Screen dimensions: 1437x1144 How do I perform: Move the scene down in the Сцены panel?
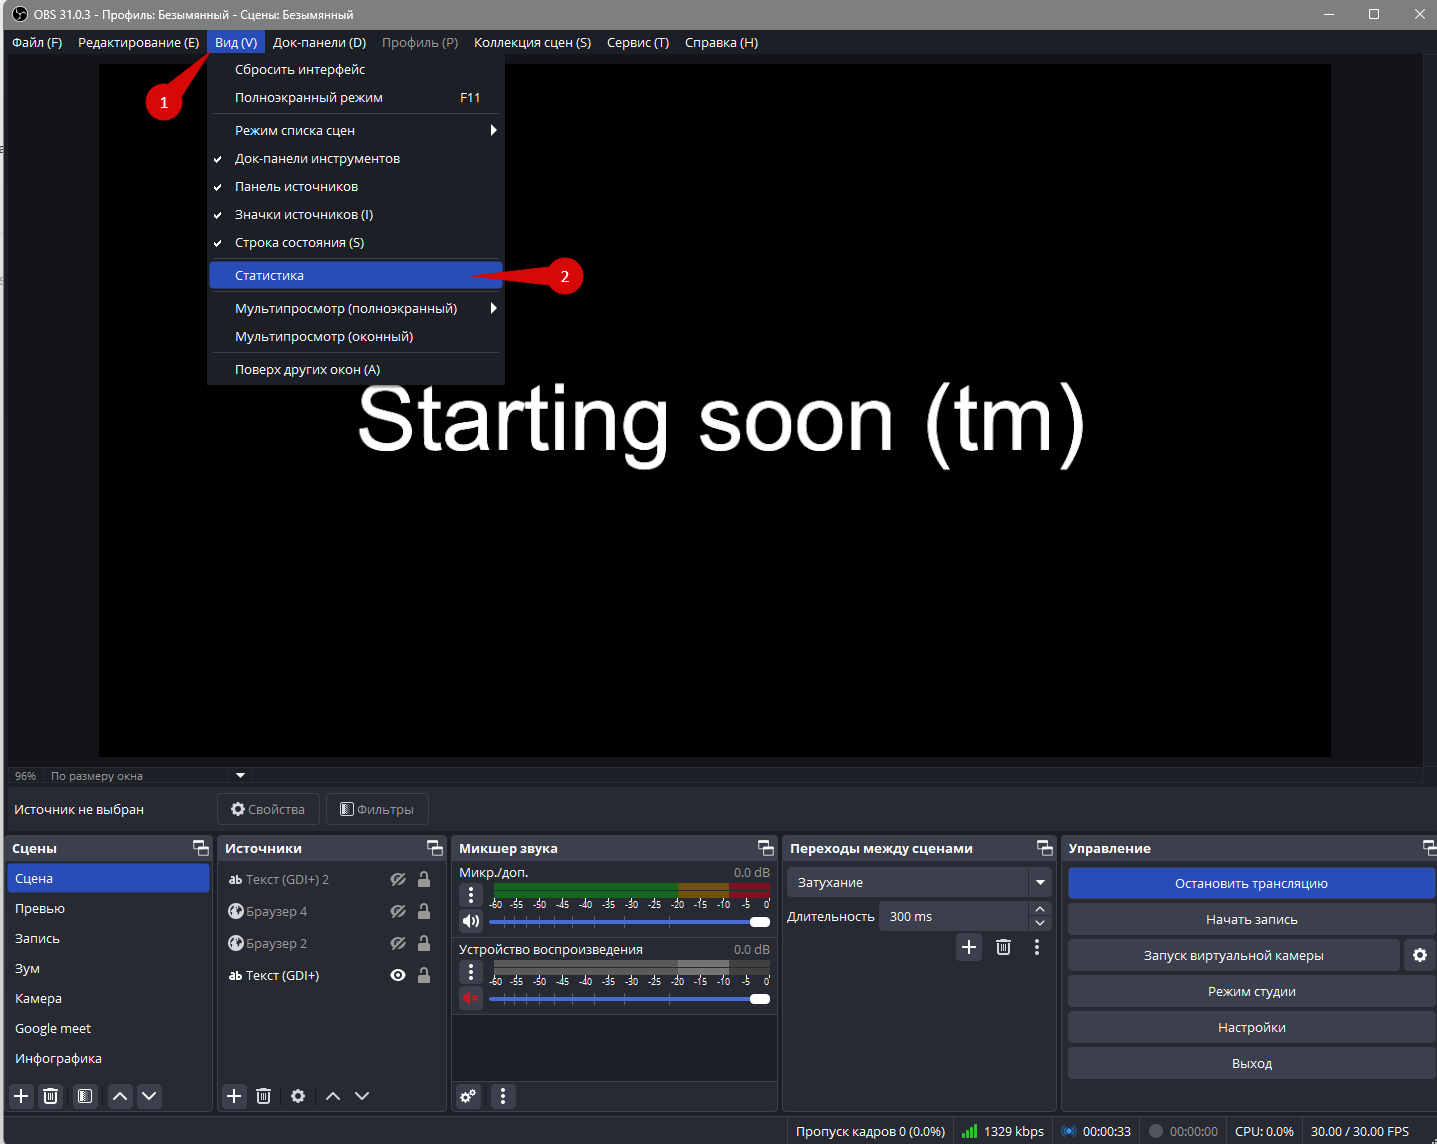[149, 1096]
